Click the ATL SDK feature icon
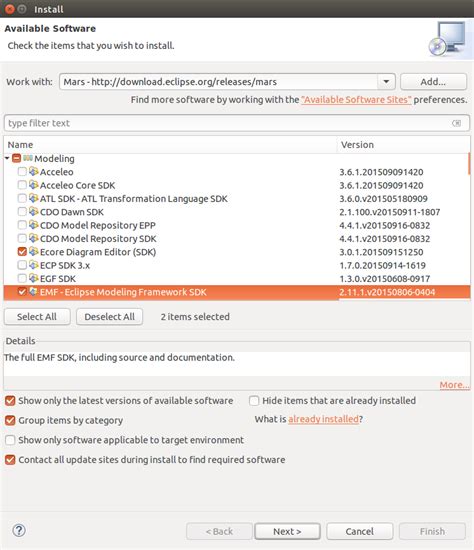Viewport: 474px width, 550px height. [34, 198]
